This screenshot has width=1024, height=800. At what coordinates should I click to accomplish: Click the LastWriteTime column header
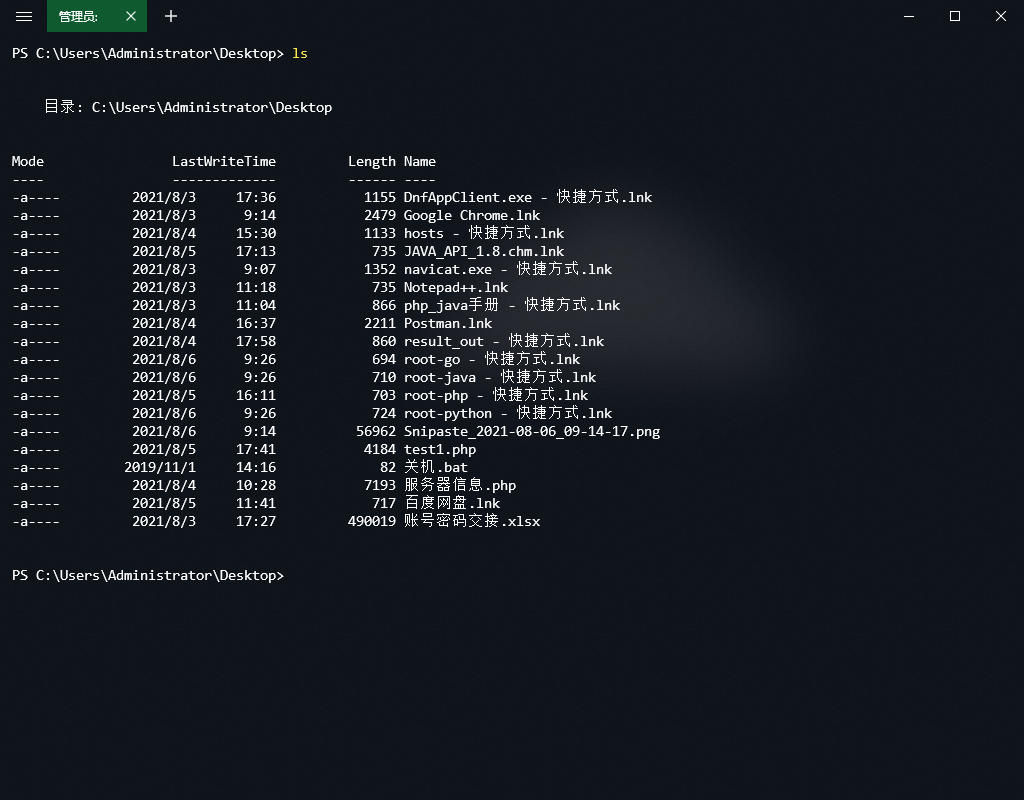[224, 161]
